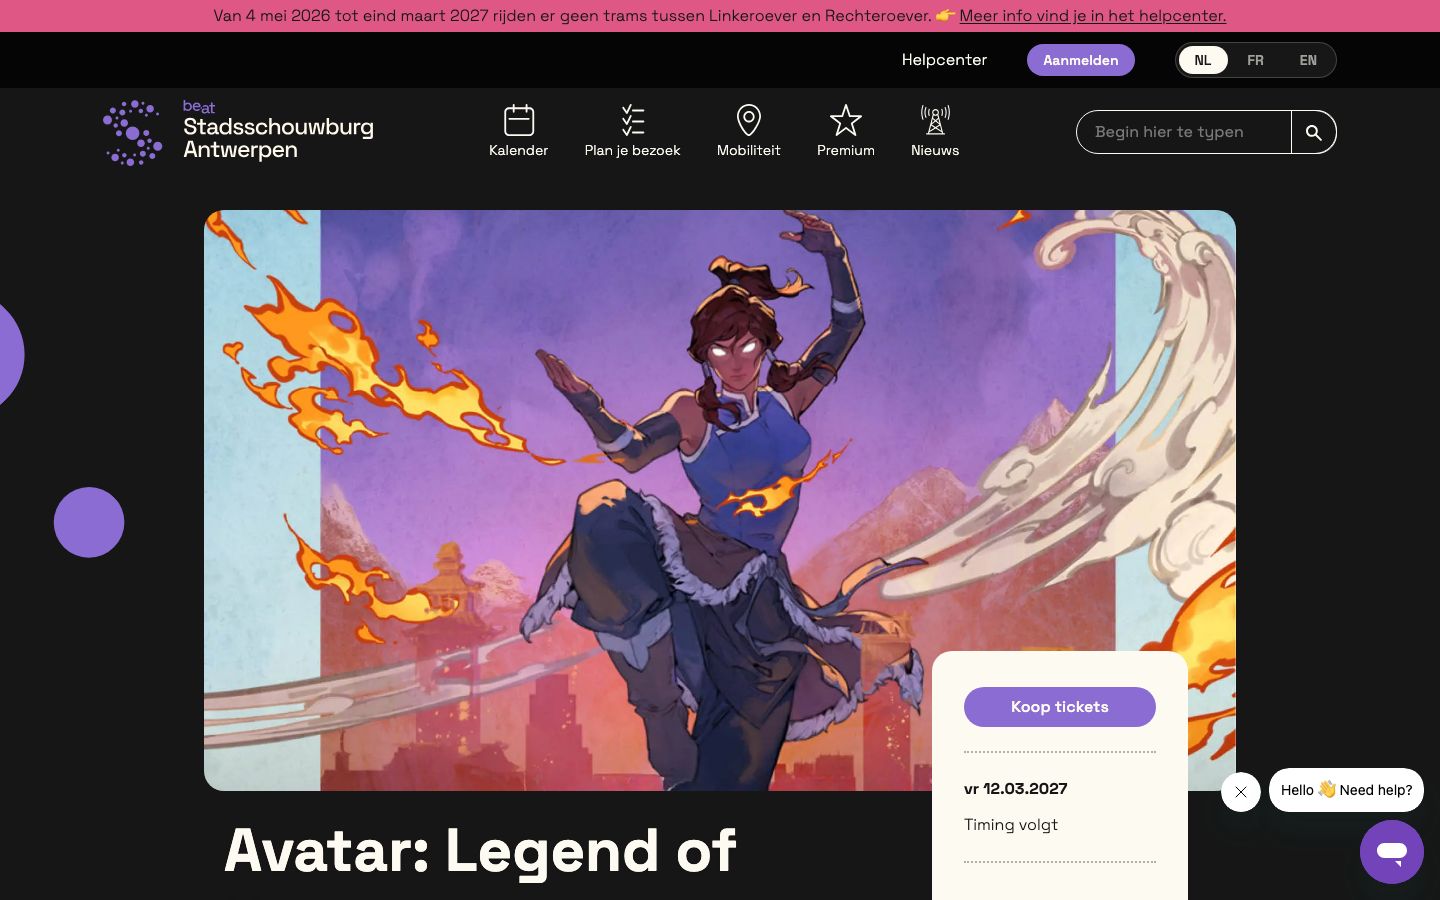This screenshot has width=1440, height=900.
Task: Go to Plan je bezoek menu
Action: [632, 150]
